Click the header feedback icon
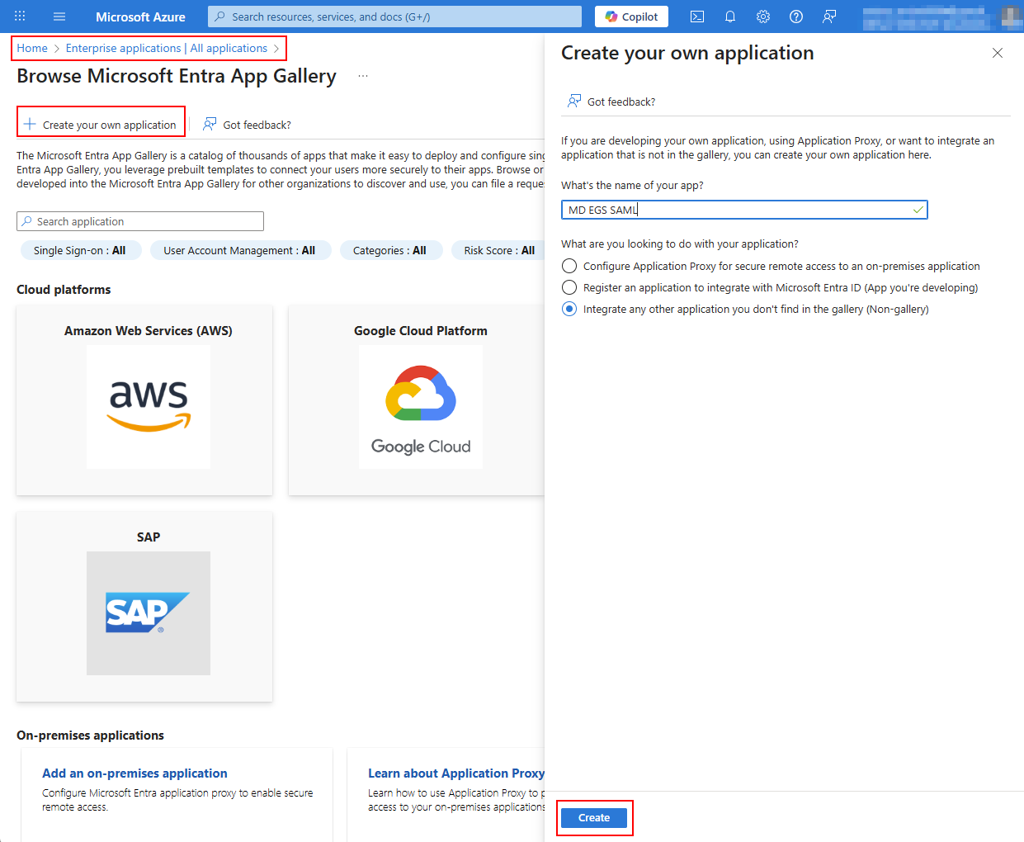The height and width of the screenshot is (842, 1024). click(x=829, y=17)
